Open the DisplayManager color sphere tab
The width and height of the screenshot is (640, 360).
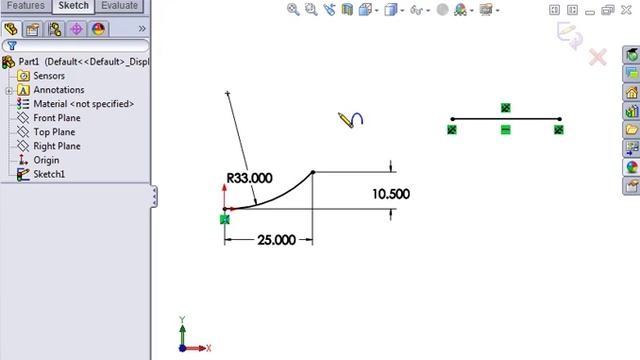pos(98,29)
